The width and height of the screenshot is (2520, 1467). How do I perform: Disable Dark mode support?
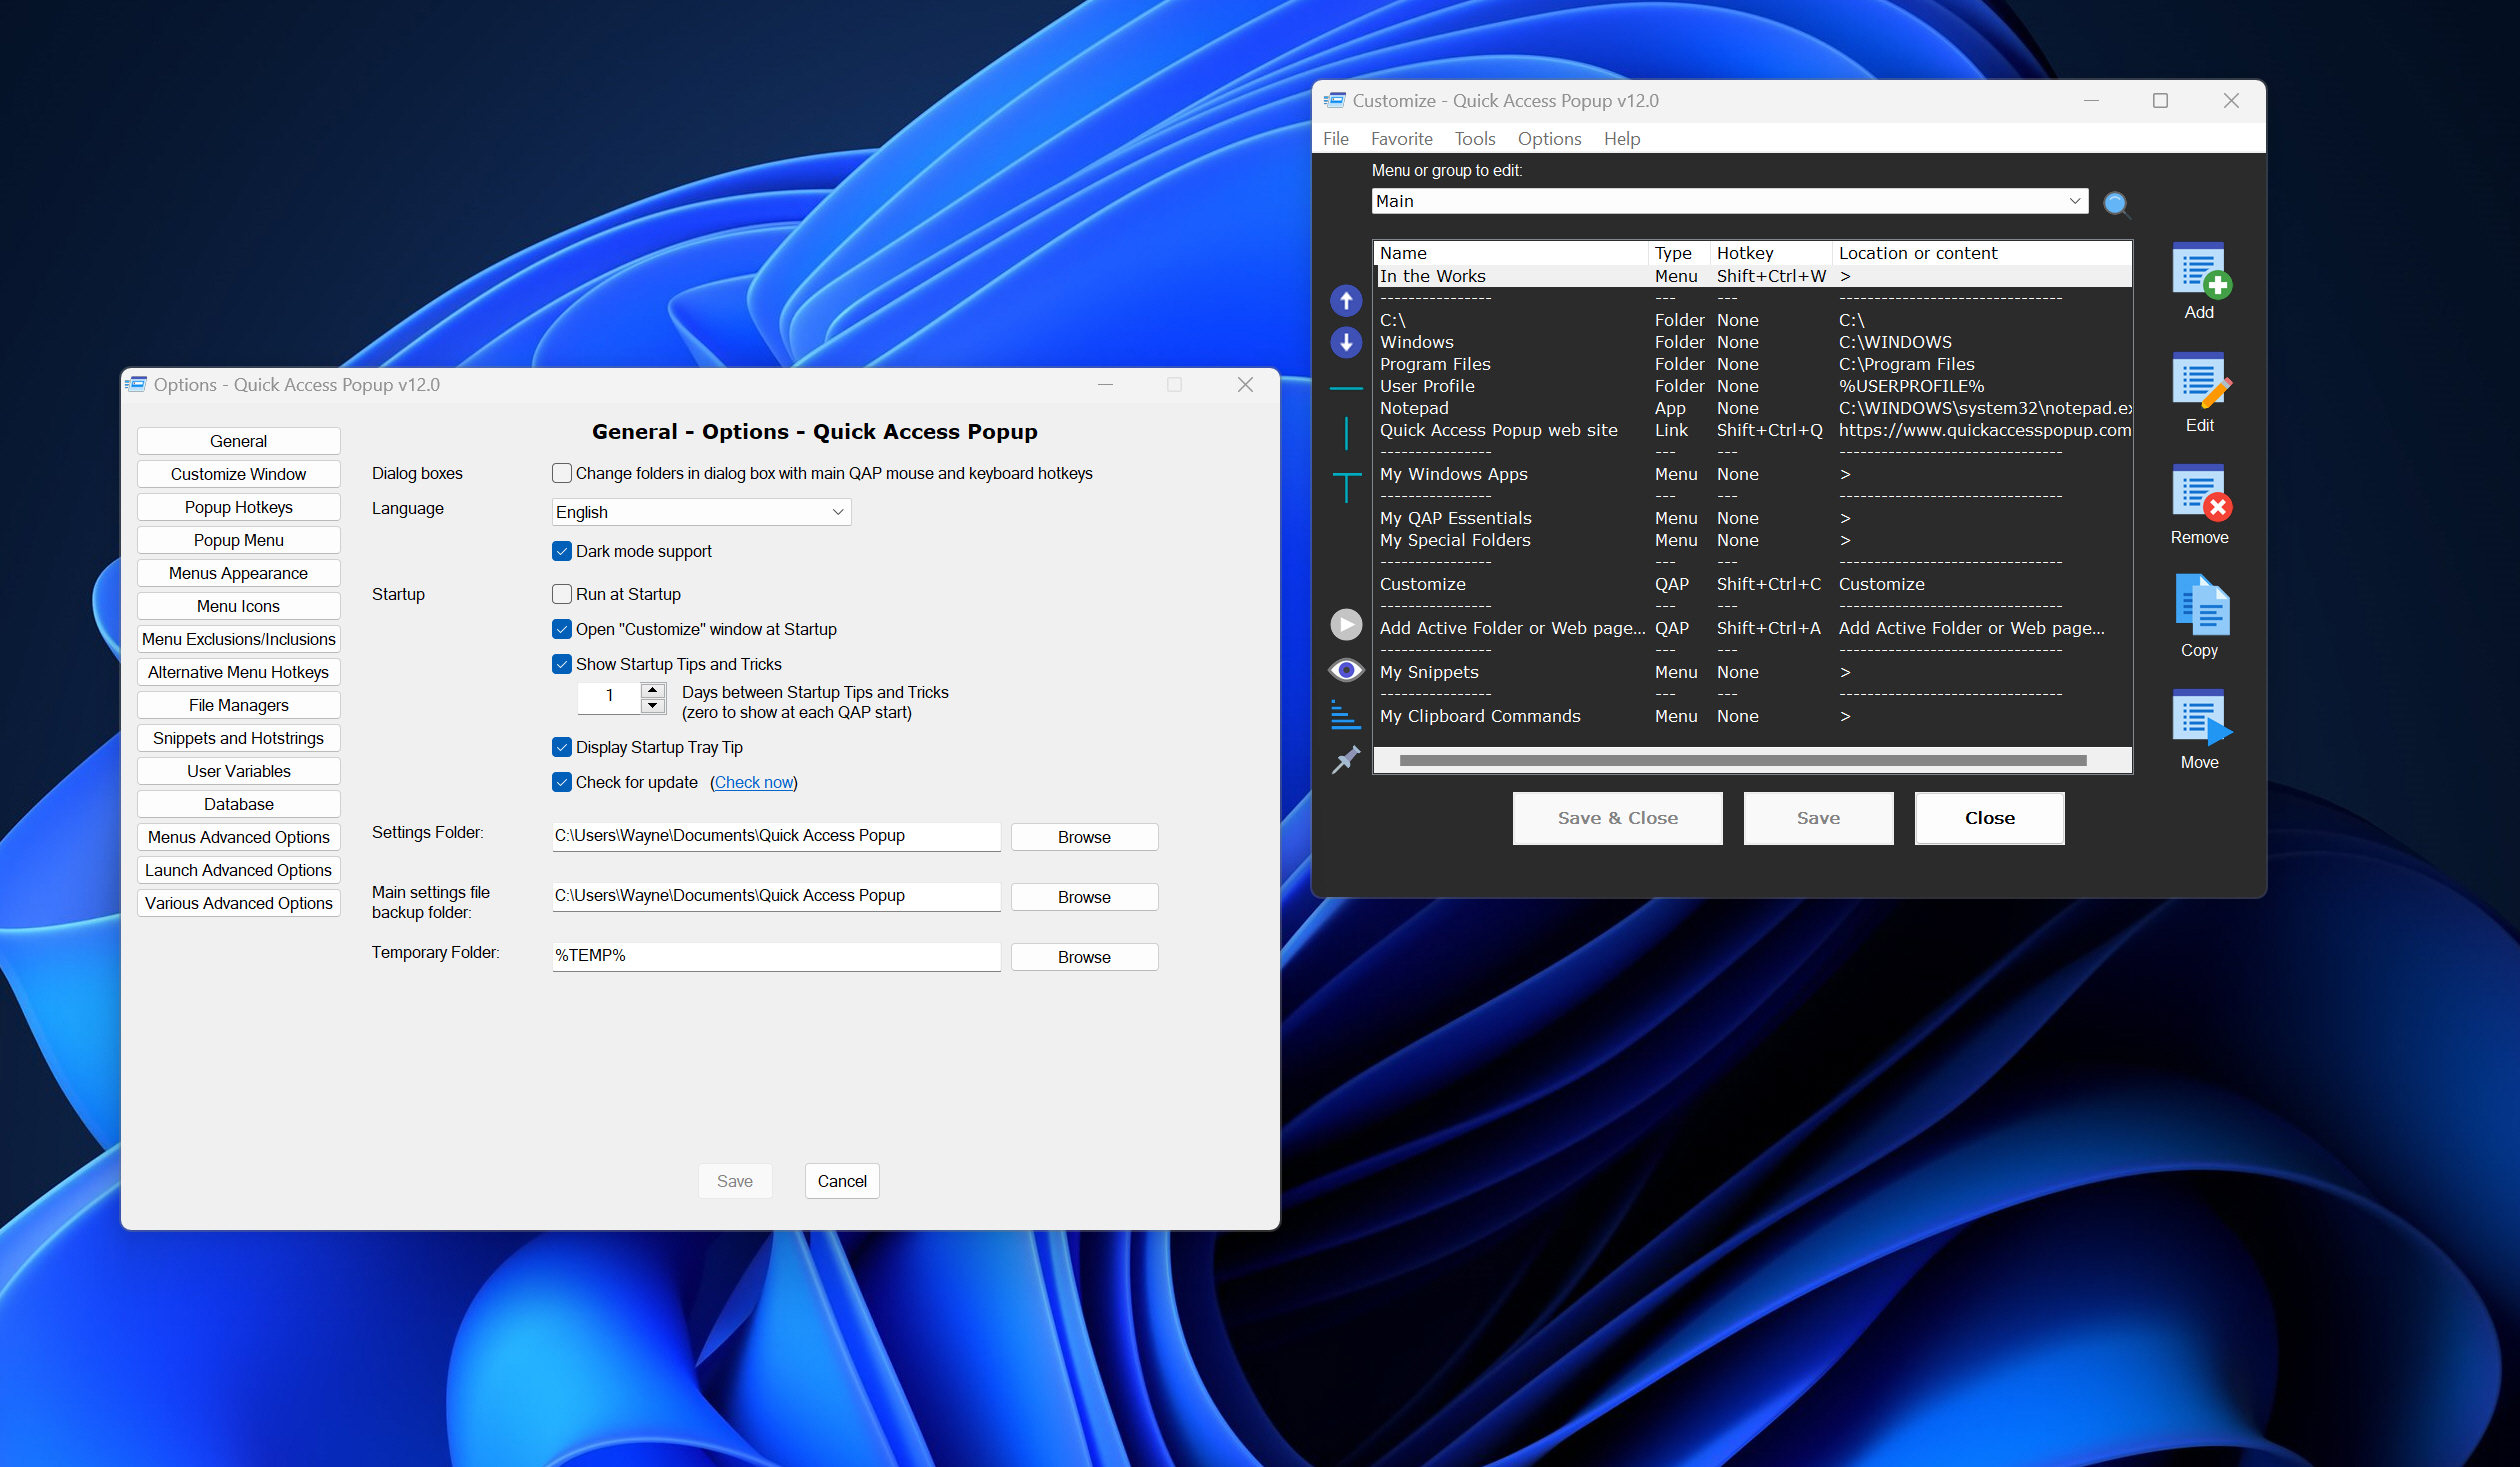tap(562, 551)
